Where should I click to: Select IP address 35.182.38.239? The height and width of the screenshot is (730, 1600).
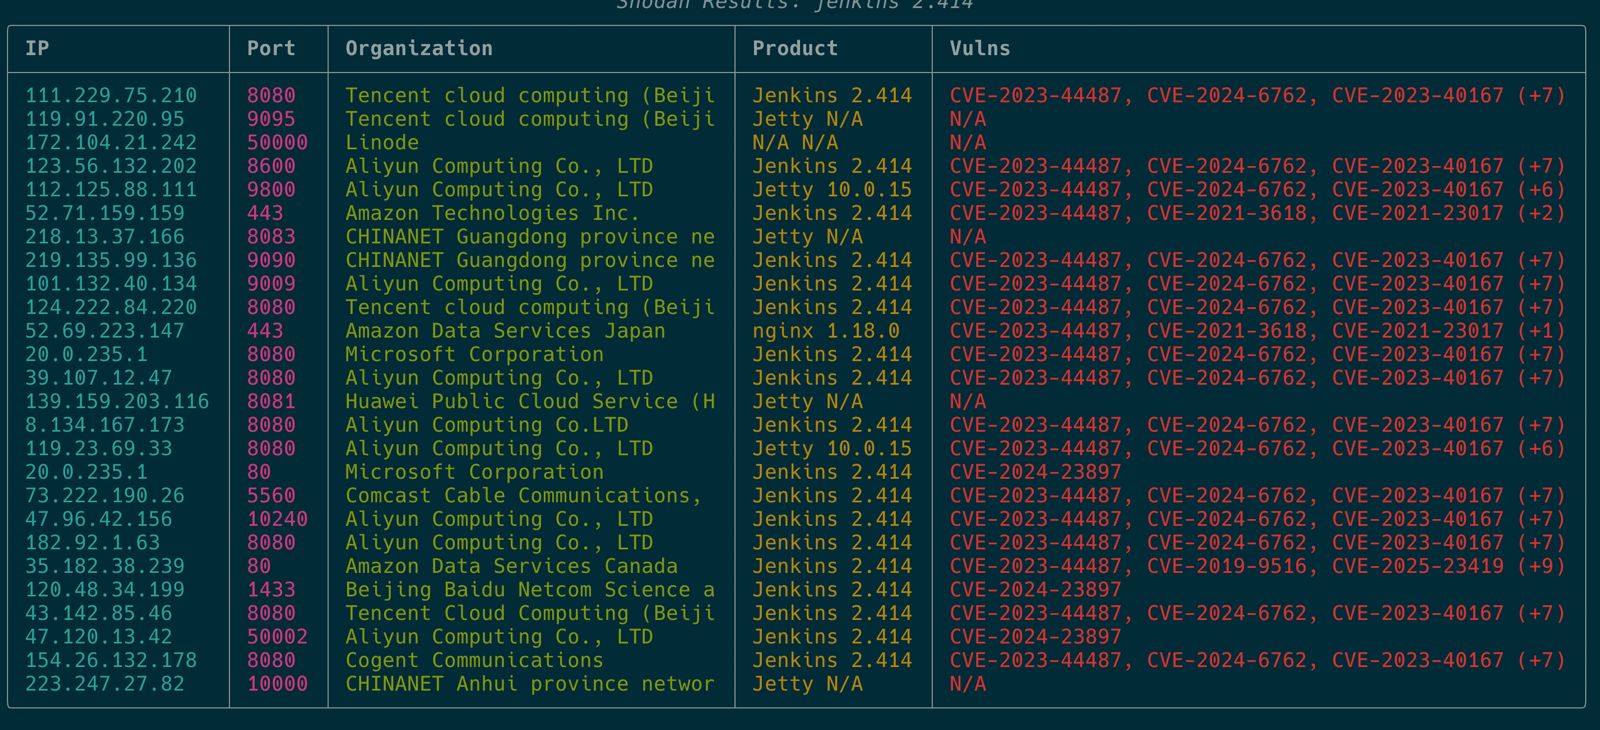tap(105, 566)
